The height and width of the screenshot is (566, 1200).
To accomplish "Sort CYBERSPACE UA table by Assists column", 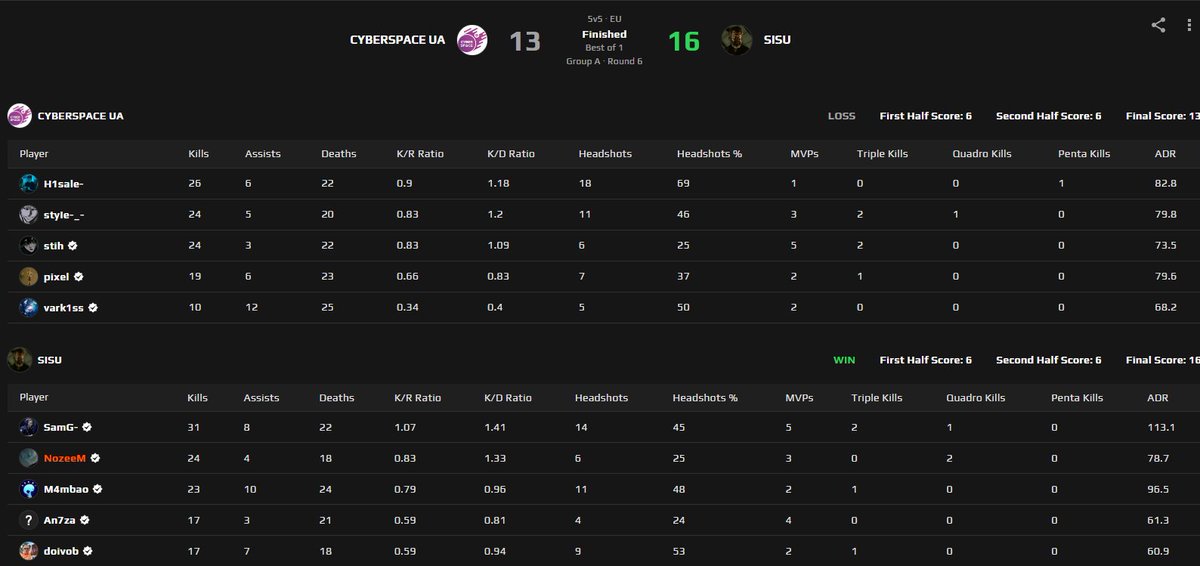I will (263, 154).
